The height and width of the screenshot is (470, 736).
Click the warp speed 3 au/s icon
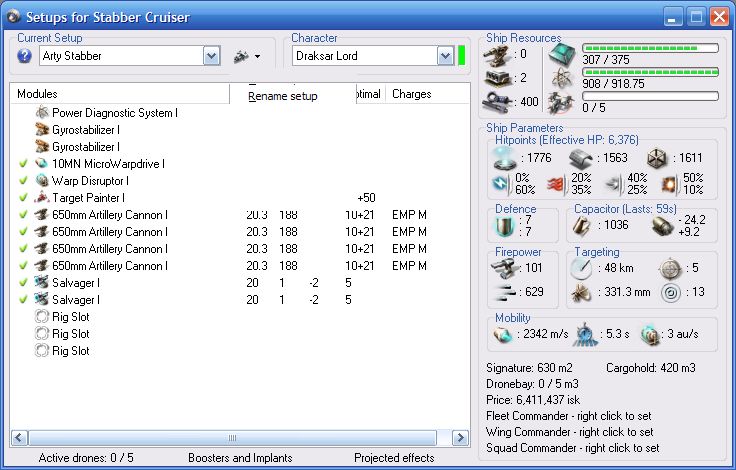pyautogui.click(x=650, y=335)
